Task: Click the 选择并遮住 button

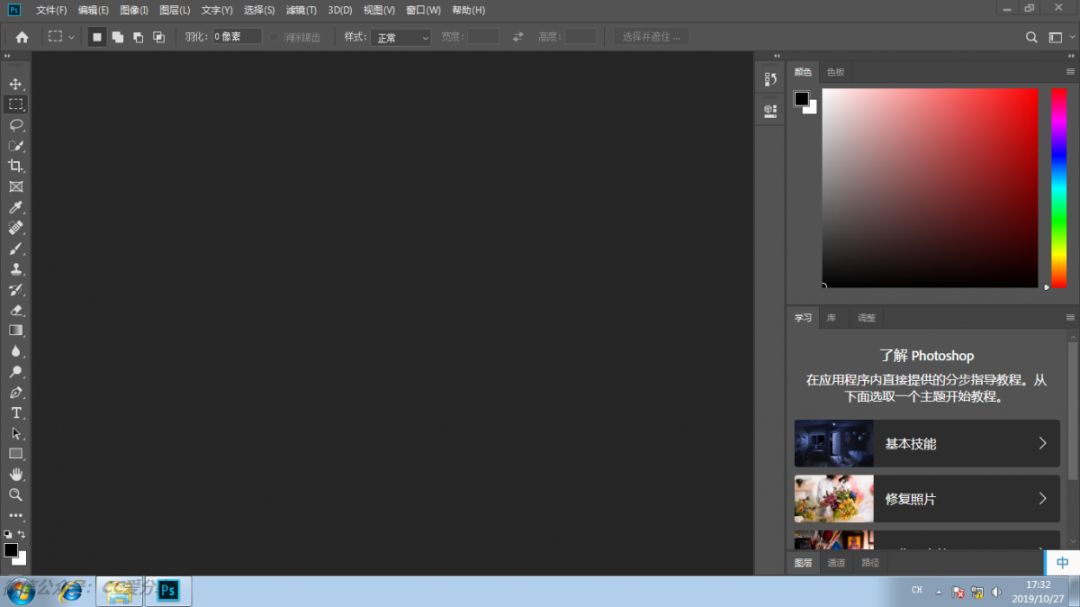Action: coord(651,37)
